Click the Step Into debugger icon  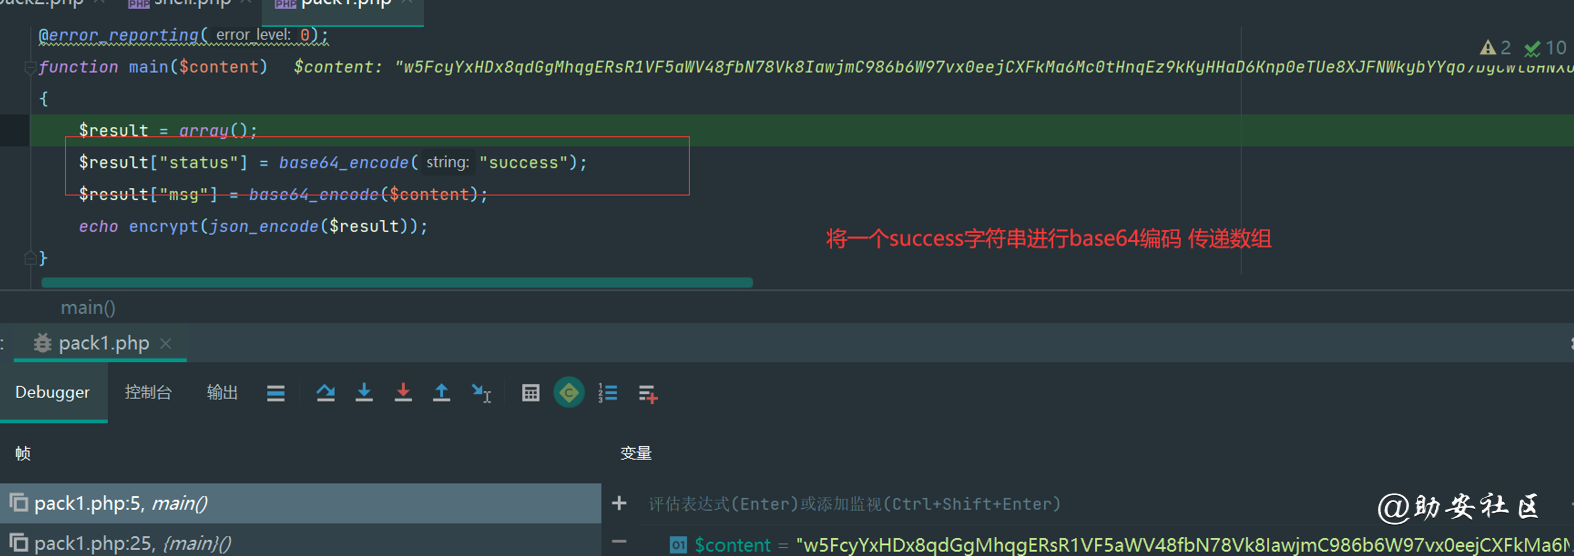[364, 393]
